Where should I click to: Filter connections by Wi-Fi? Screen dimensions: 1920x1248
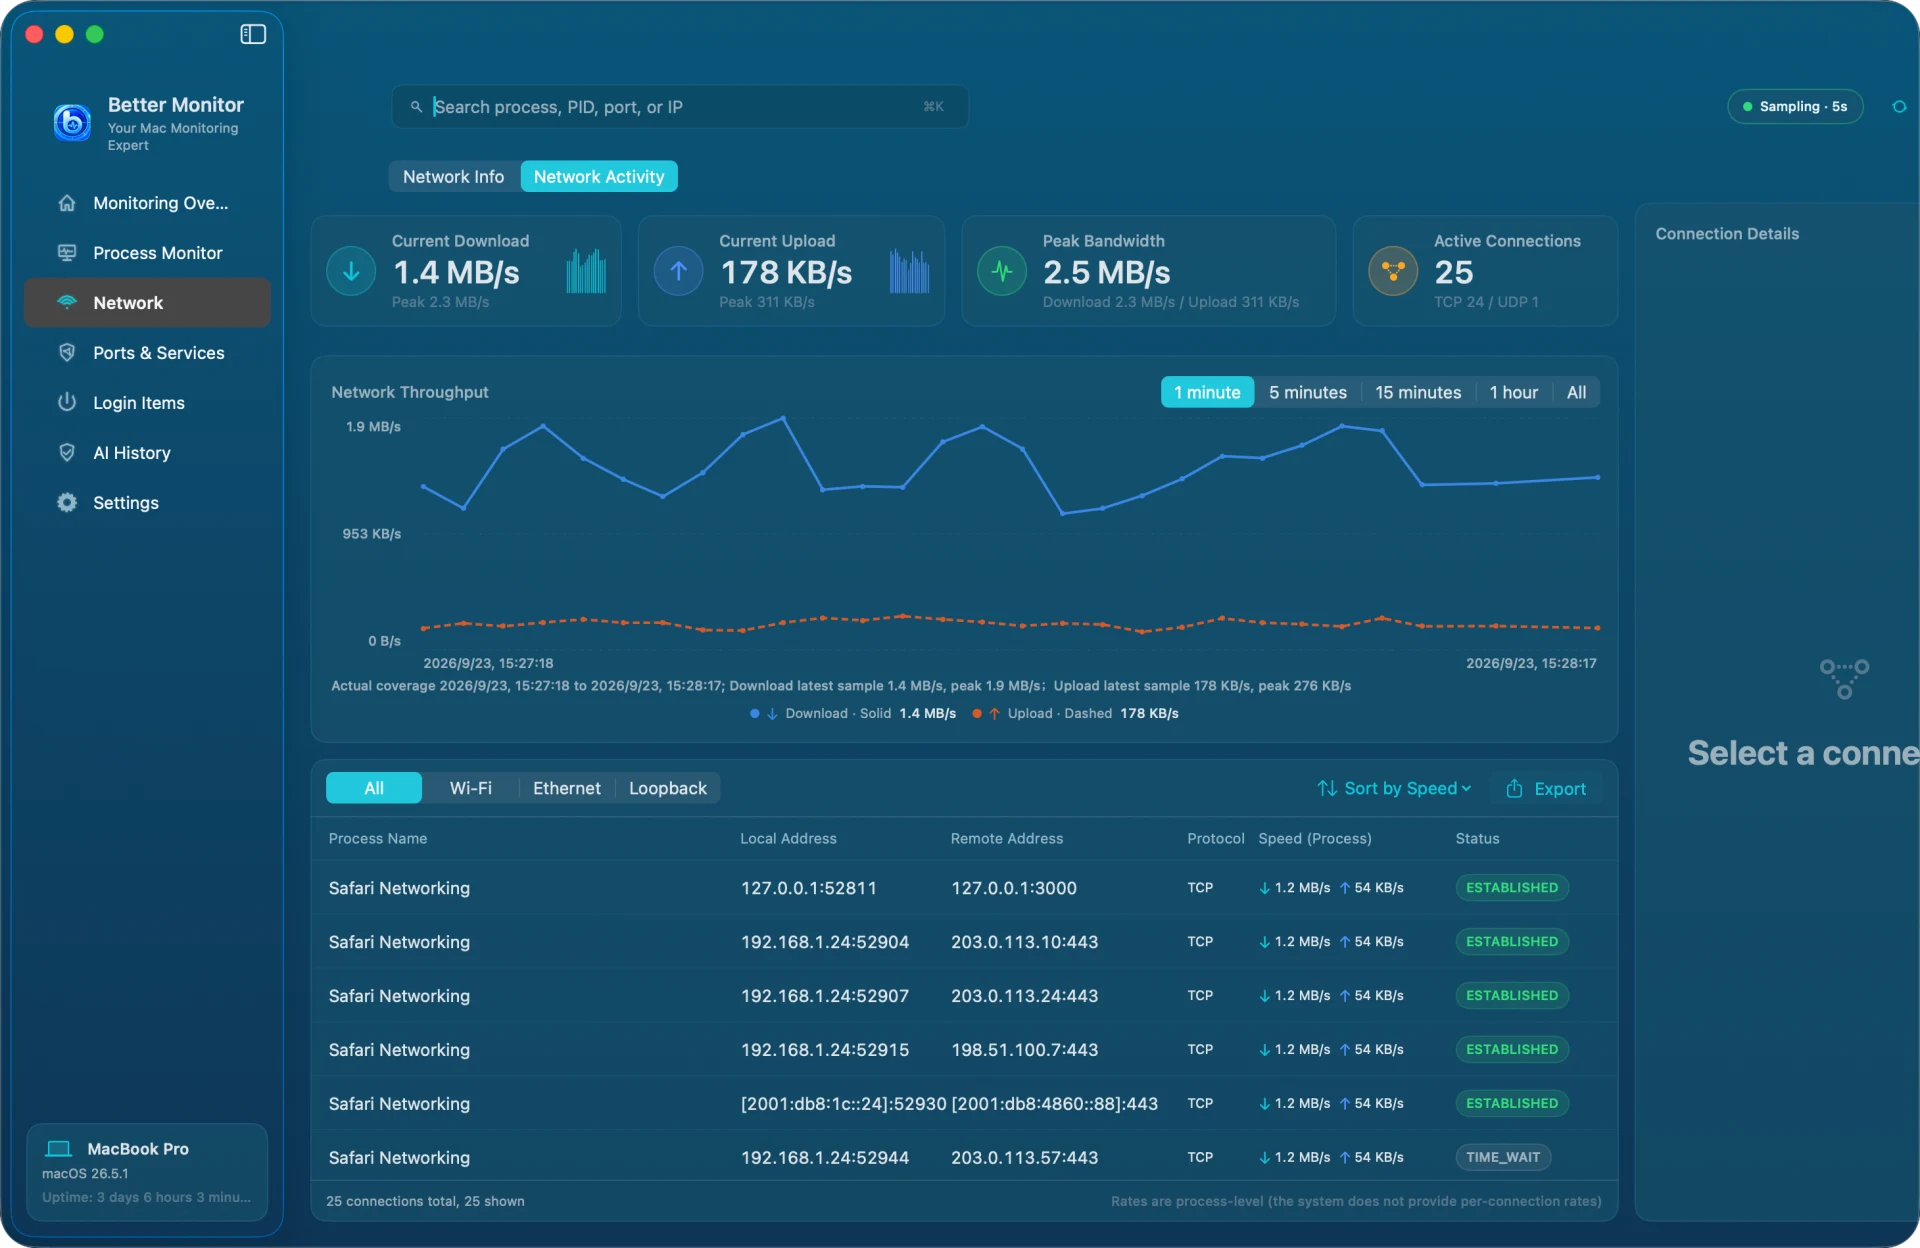[470, 789]
